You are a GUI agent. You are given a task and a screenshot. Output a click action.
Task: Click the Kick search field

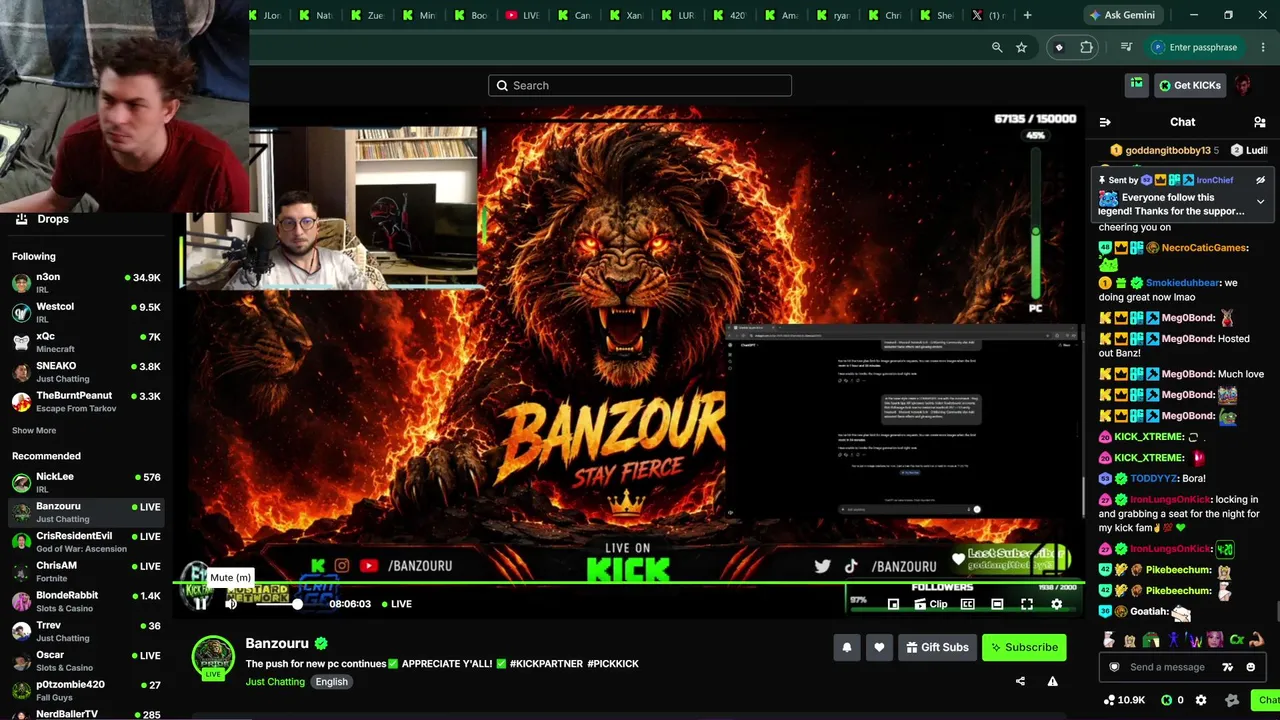[640, 85]
